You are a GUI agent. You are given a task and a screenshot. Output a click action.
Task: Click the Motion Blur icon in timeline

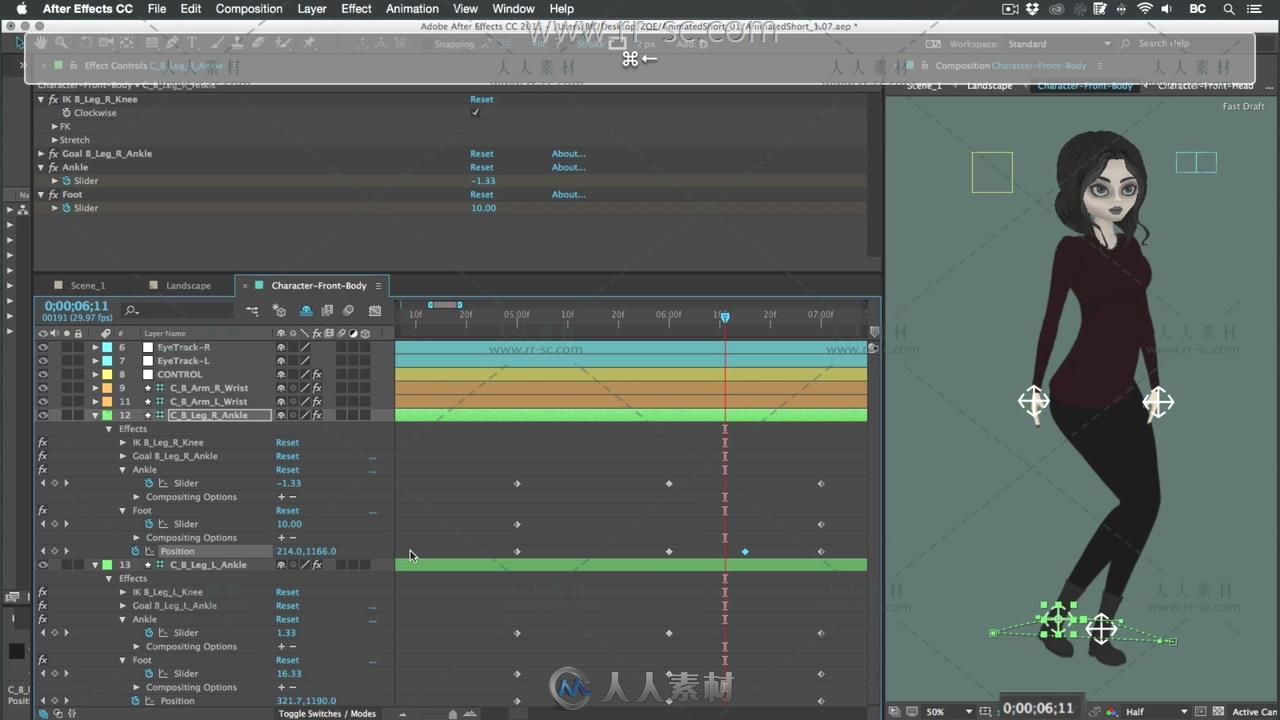coord(348,311)
